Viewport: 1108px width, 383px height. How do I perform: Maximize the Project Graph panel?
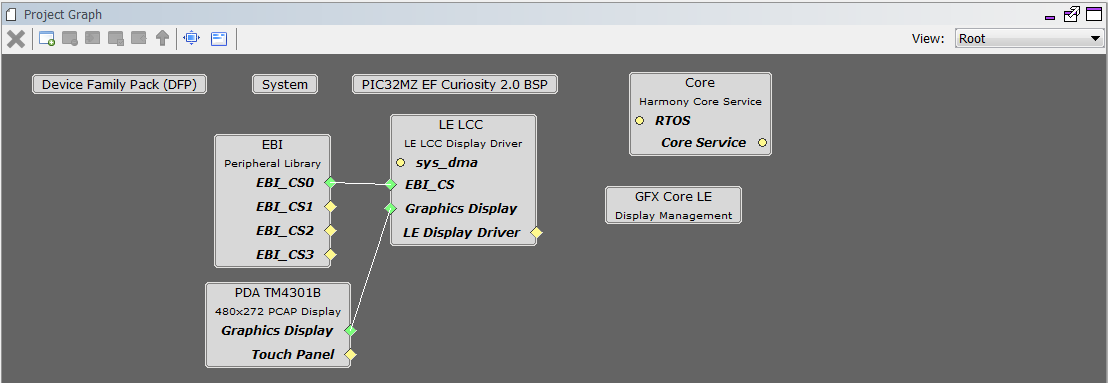coord(1093,14)
